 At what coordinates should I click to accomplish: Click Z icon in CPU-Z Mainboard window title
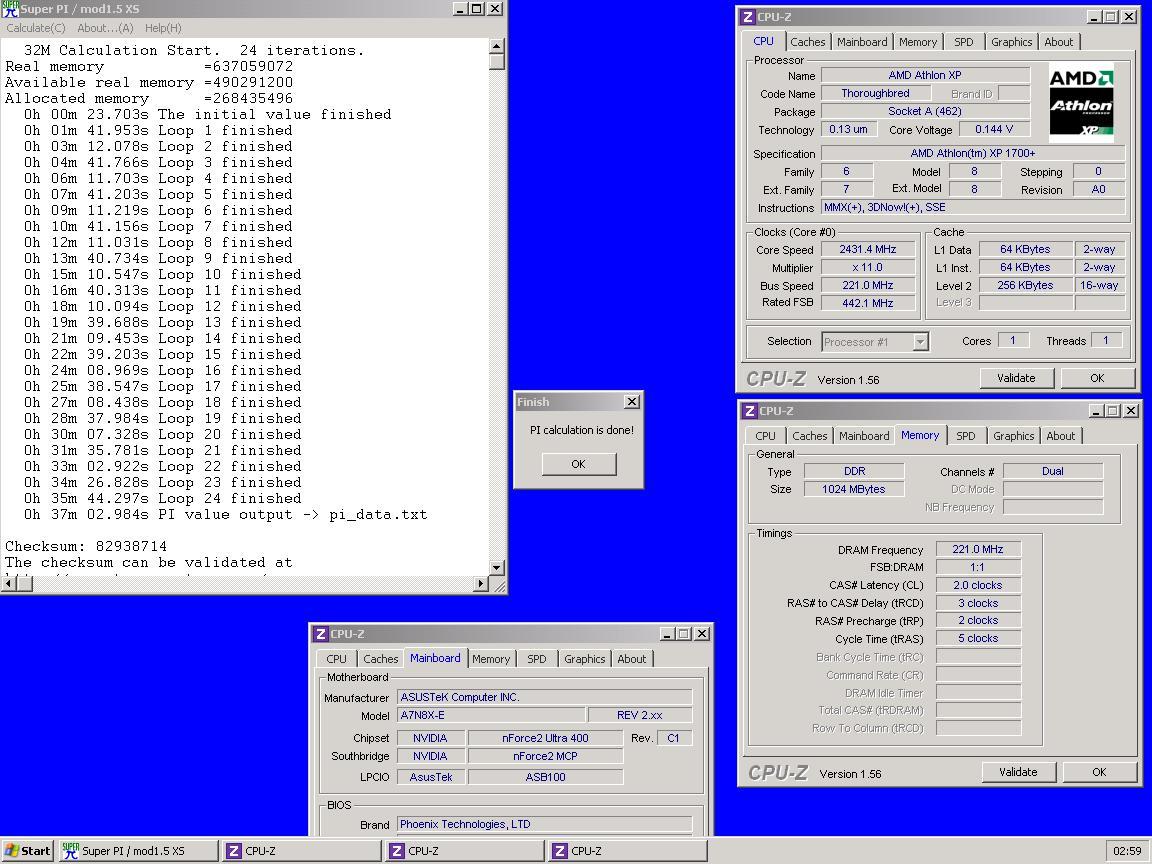(x=320, y=634)
